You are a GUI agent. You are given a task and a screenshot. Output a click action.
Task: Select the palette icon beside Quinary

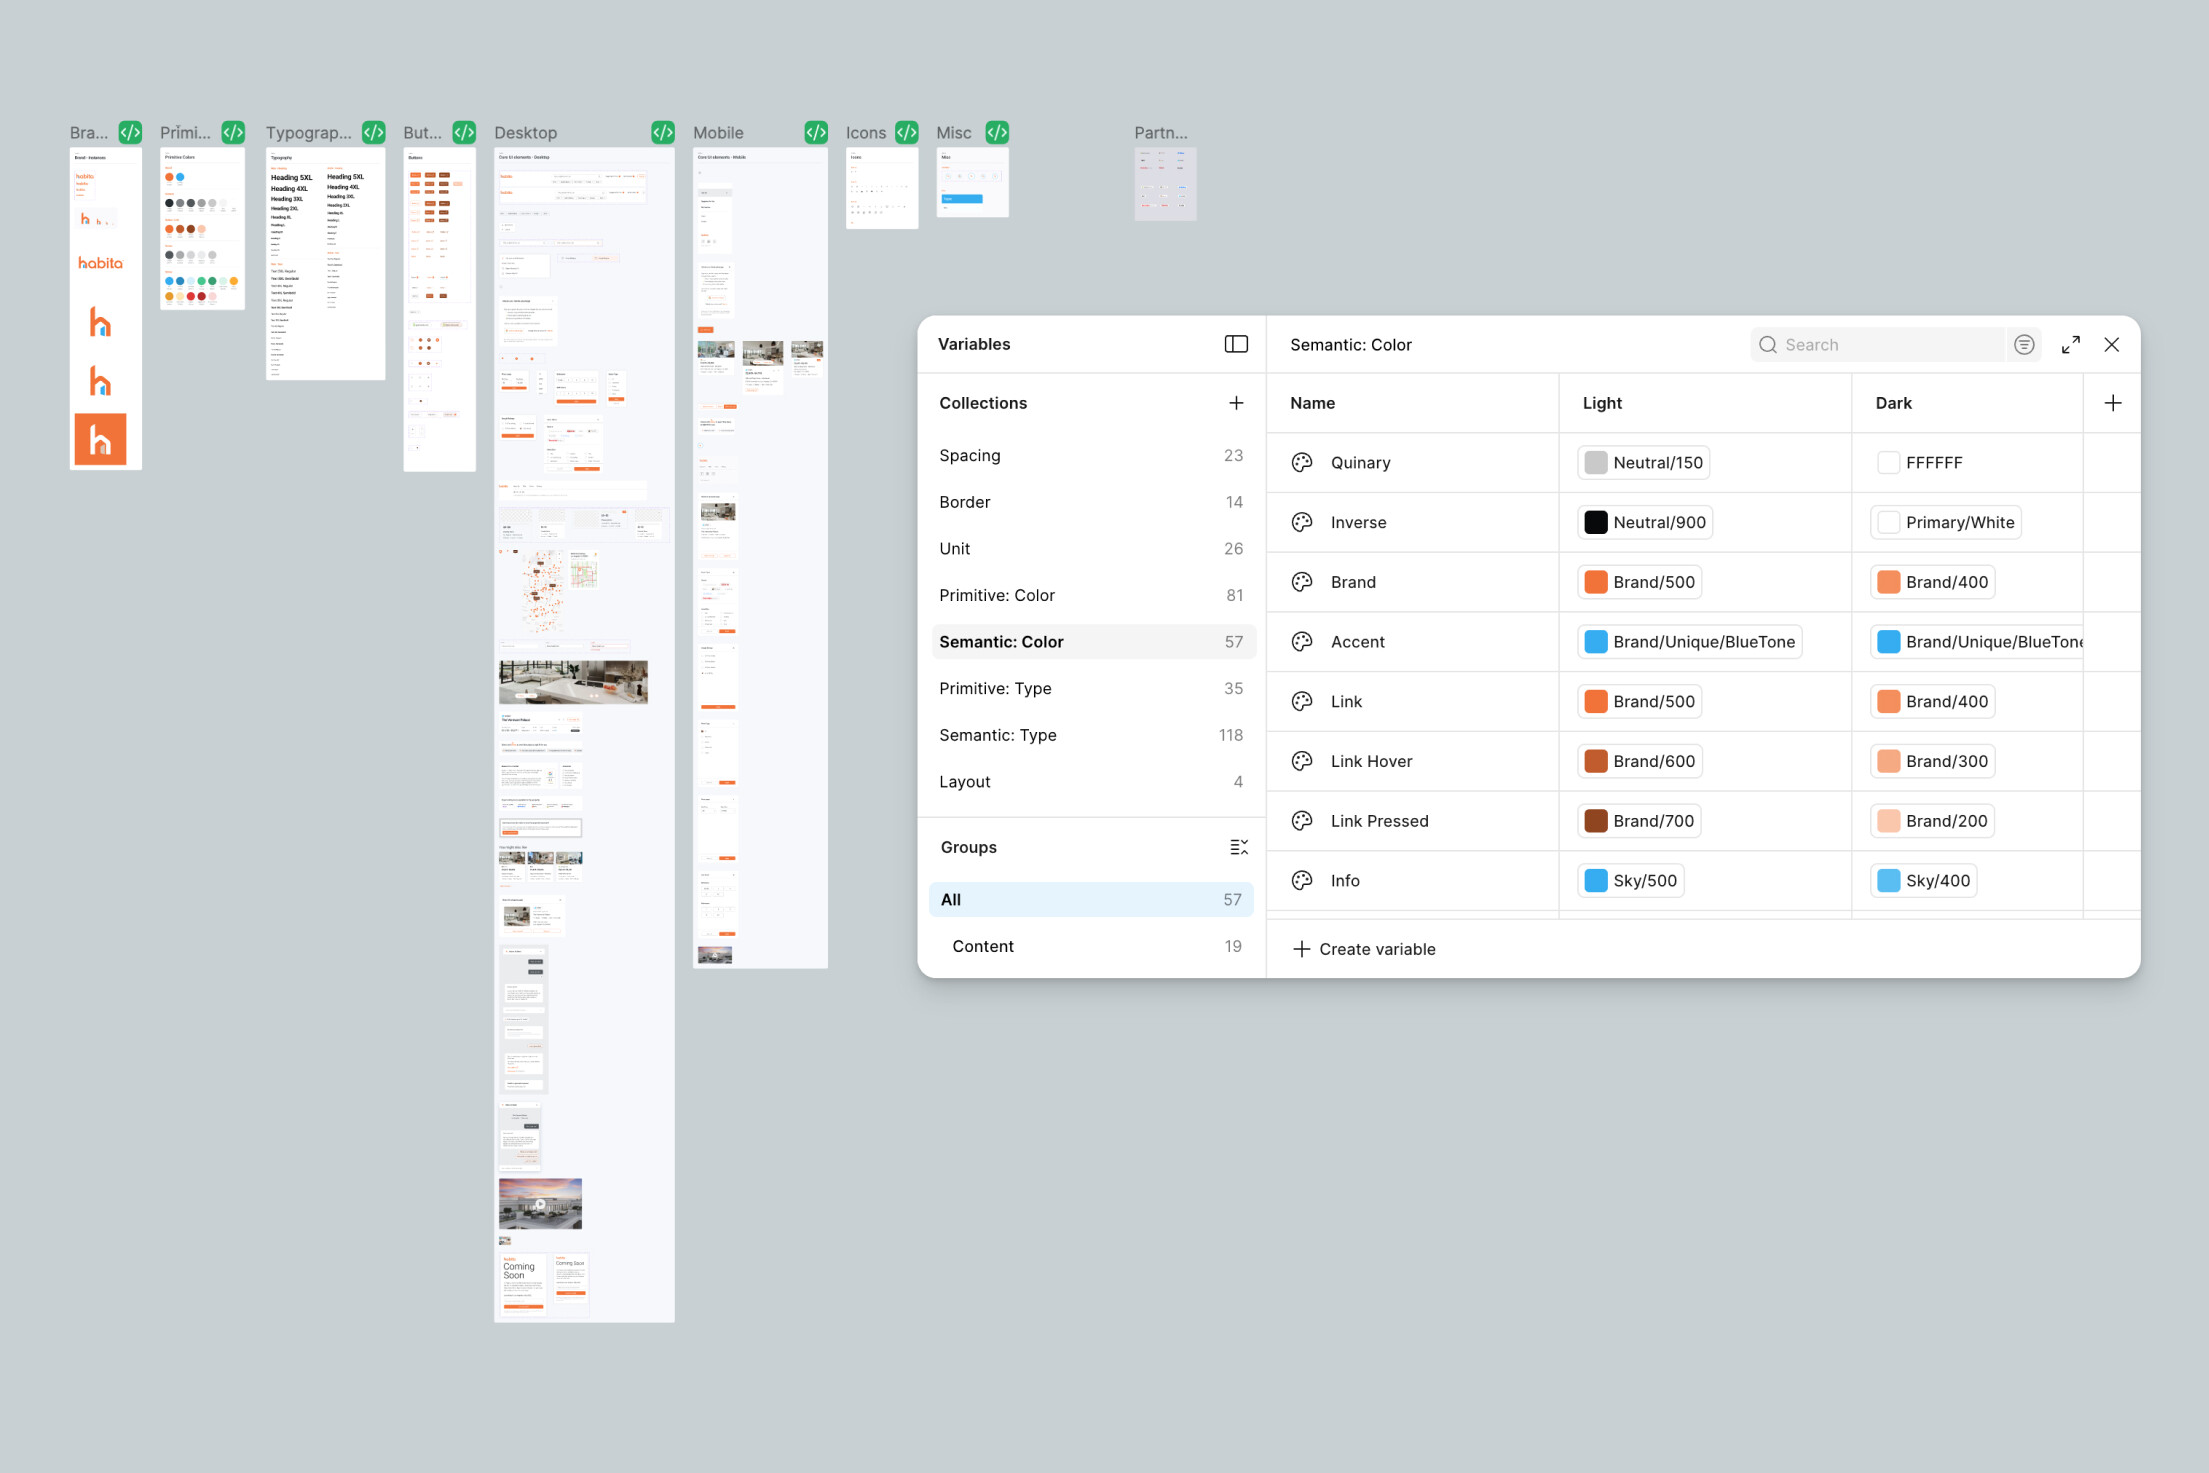pyautogui.click(x=1301, y=462)
